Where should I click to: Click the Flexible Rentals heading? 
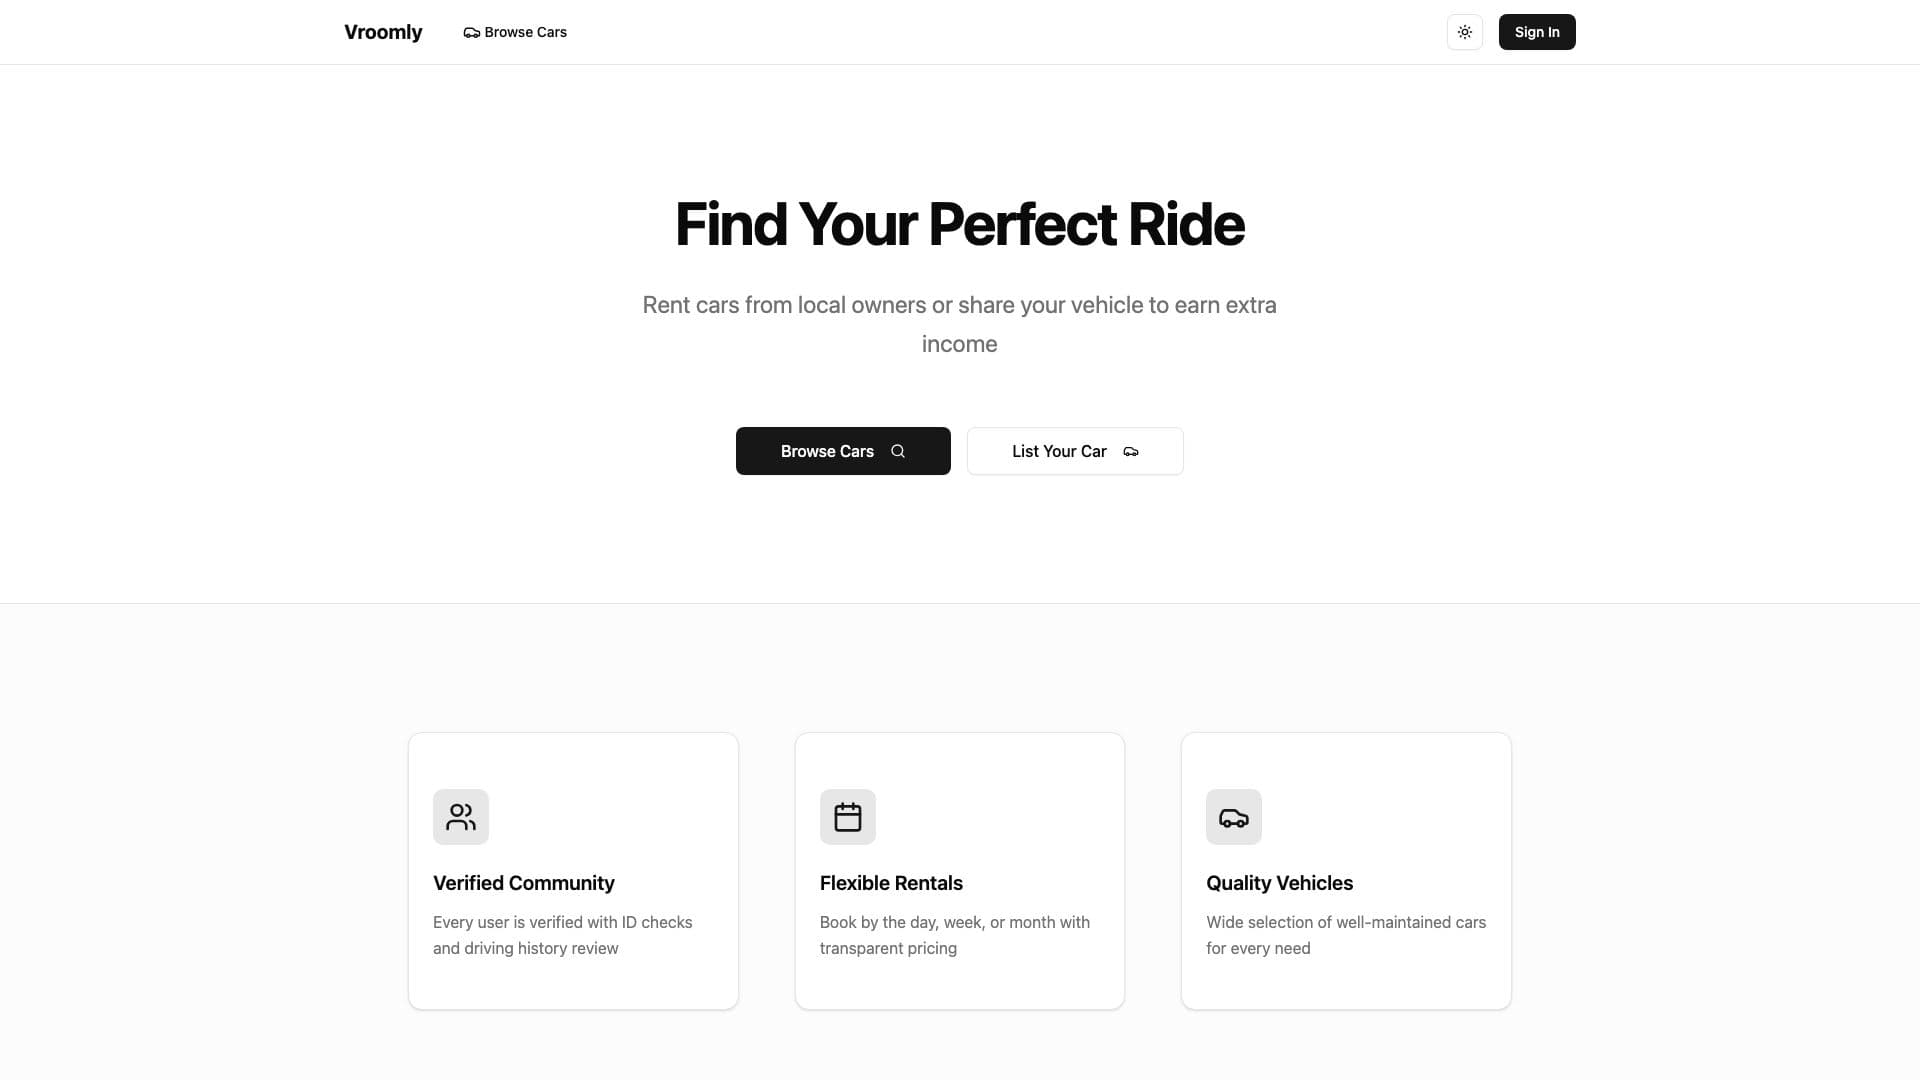pos(891,883)
